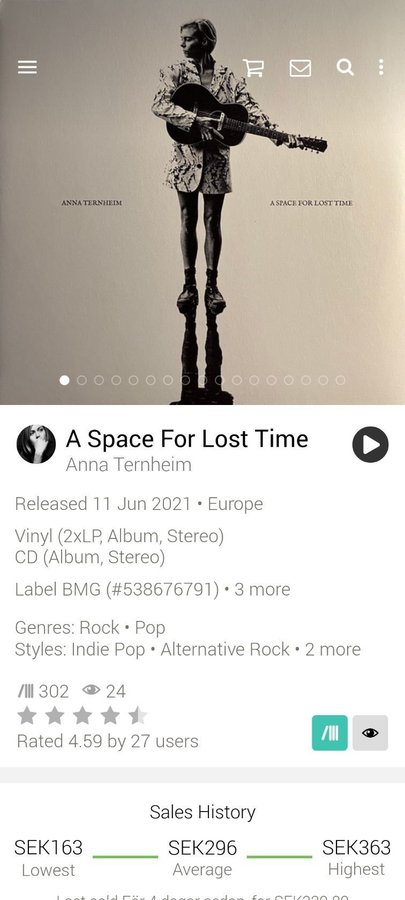Open the hamburger navigation menu

27,67
